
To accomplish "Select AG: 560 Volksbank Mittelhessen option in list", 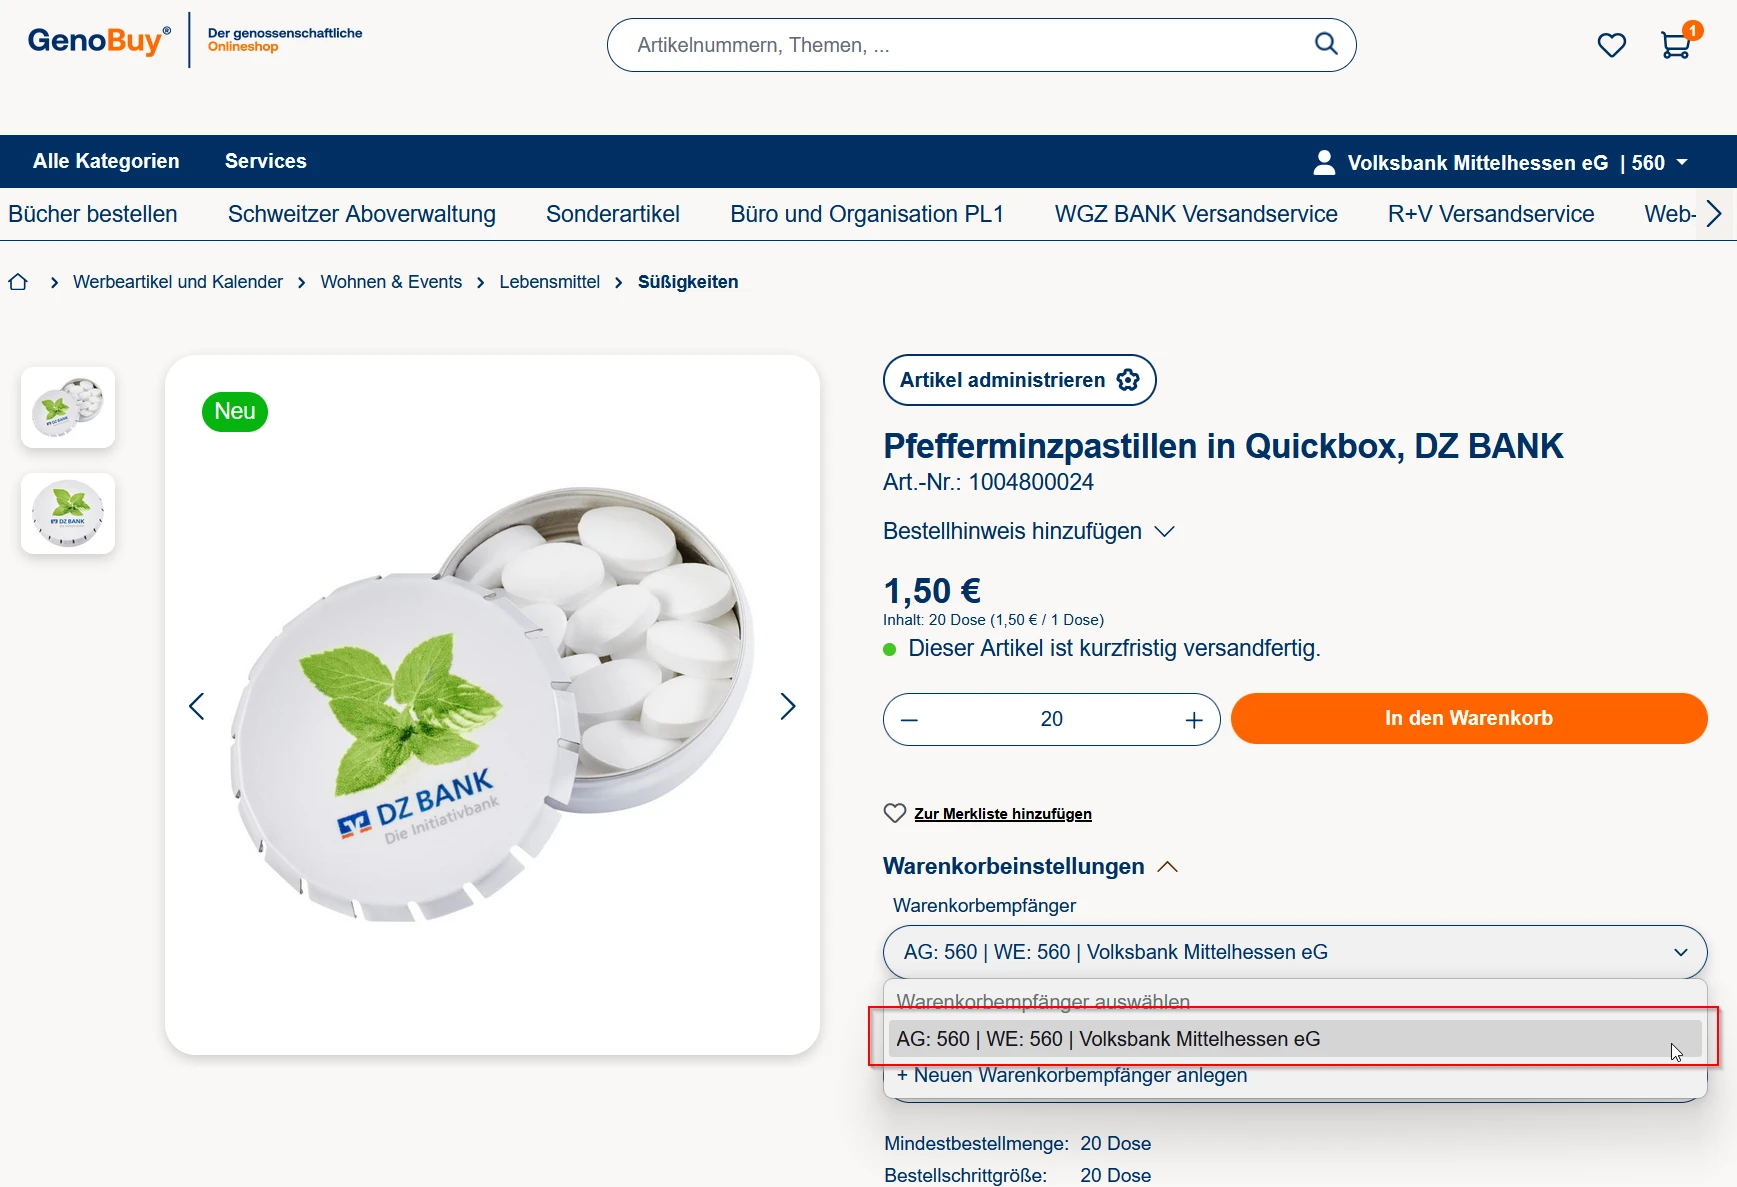I will 1108,1039.
